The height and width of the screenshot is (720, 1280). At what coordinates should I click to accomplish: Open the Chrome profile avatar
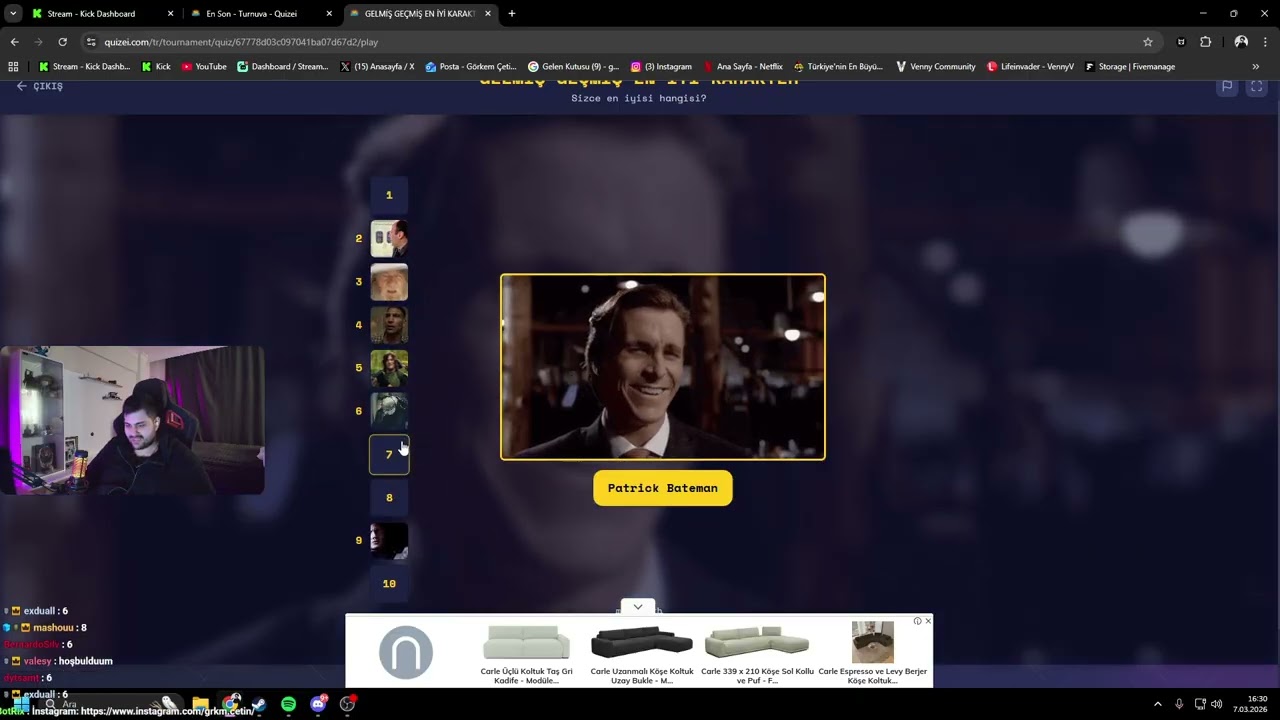click(x=1241, y=42)
